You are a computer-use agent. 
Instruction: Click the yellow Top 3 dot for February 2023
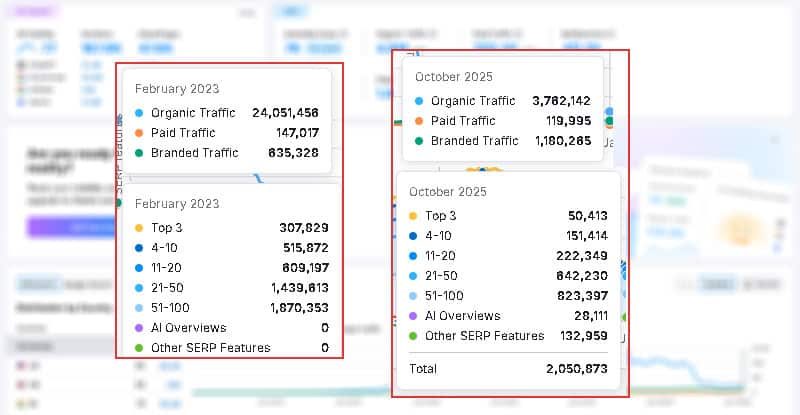(x=139, y=228)
